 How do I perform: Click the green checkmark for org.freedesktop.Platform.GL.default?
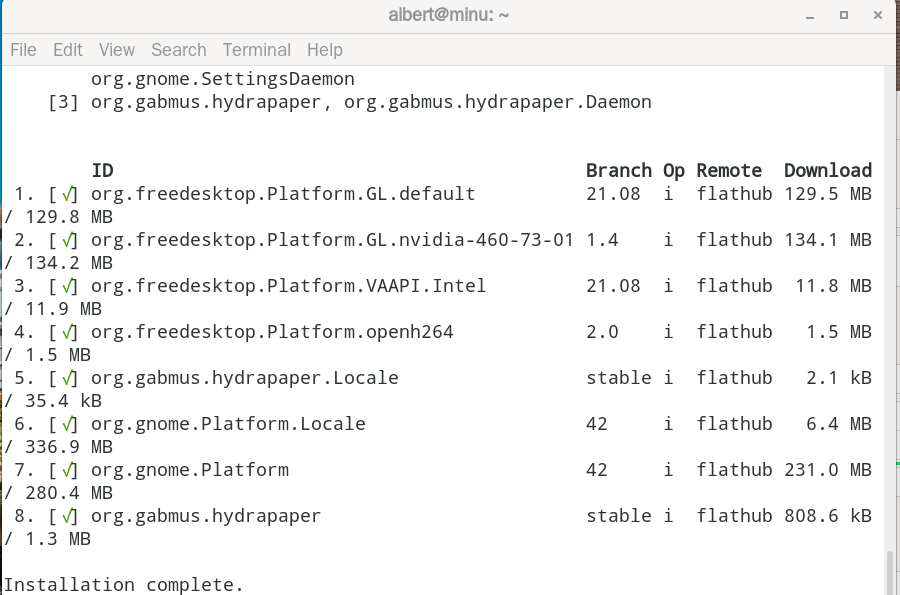coord(68,195)
